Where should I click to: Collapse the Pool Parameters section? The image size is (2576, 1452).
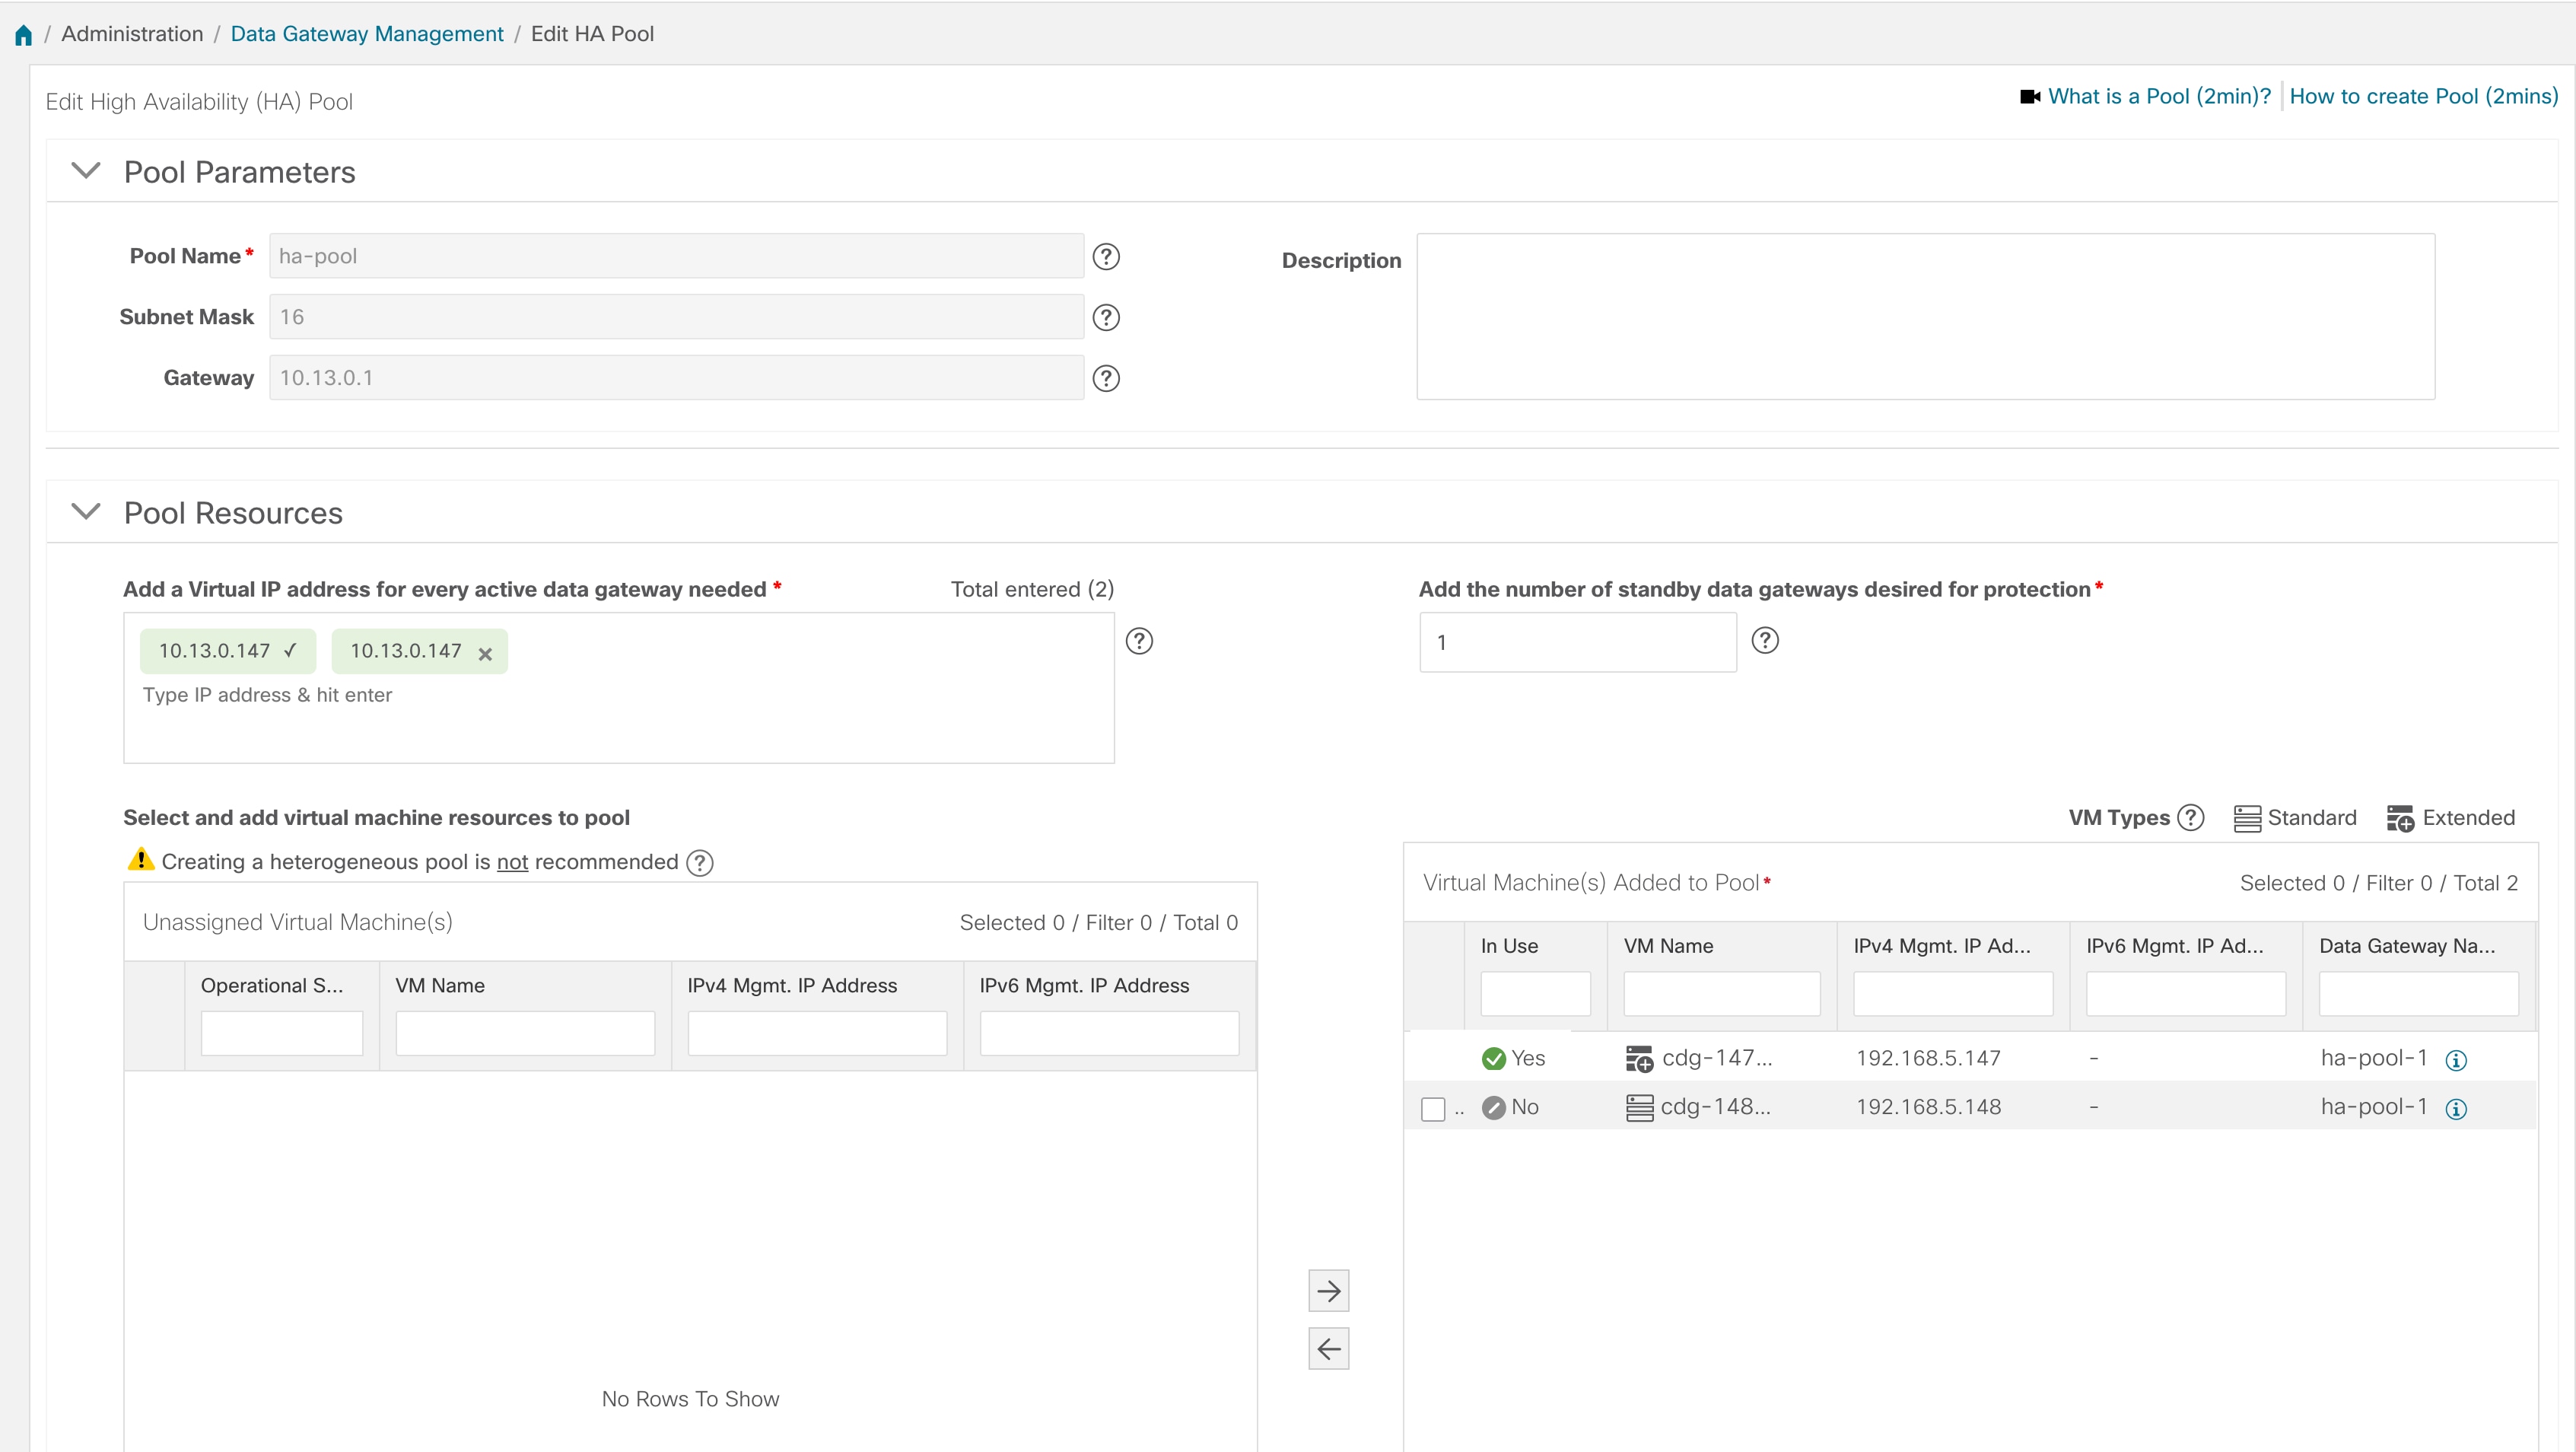pos(85,170)
